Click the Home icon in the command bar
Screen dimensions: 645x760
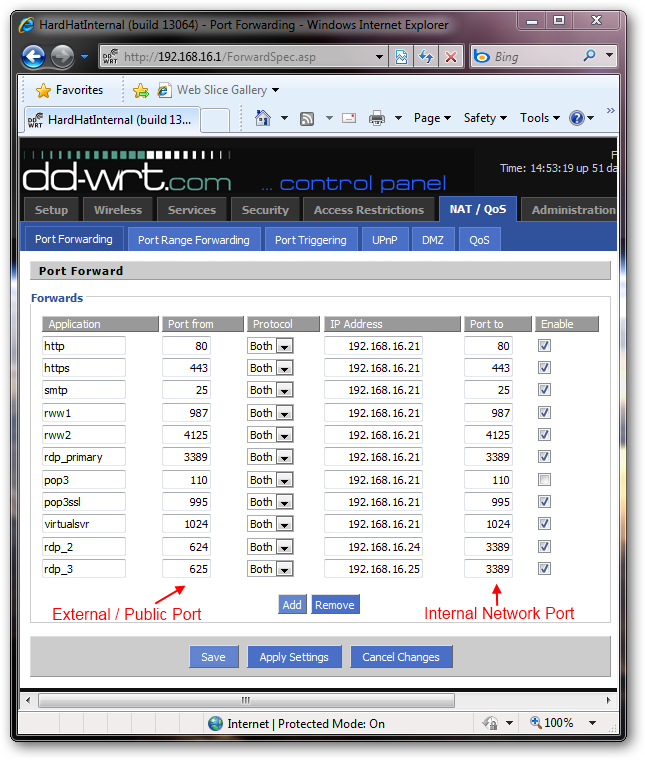point(263,118)
